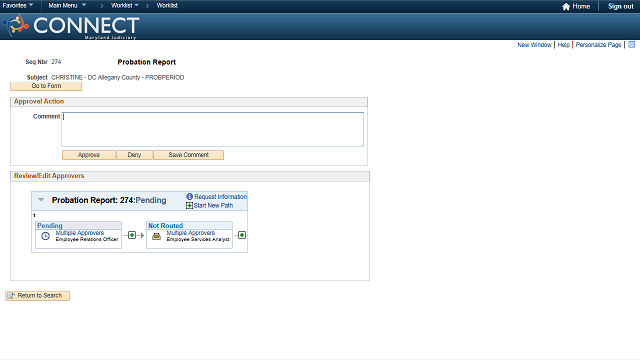Image resolution: width=640 pixels, height=360 pixels.
Task: Click the 'Employee Services Analyst' label
Action: (x=198, y=239)
